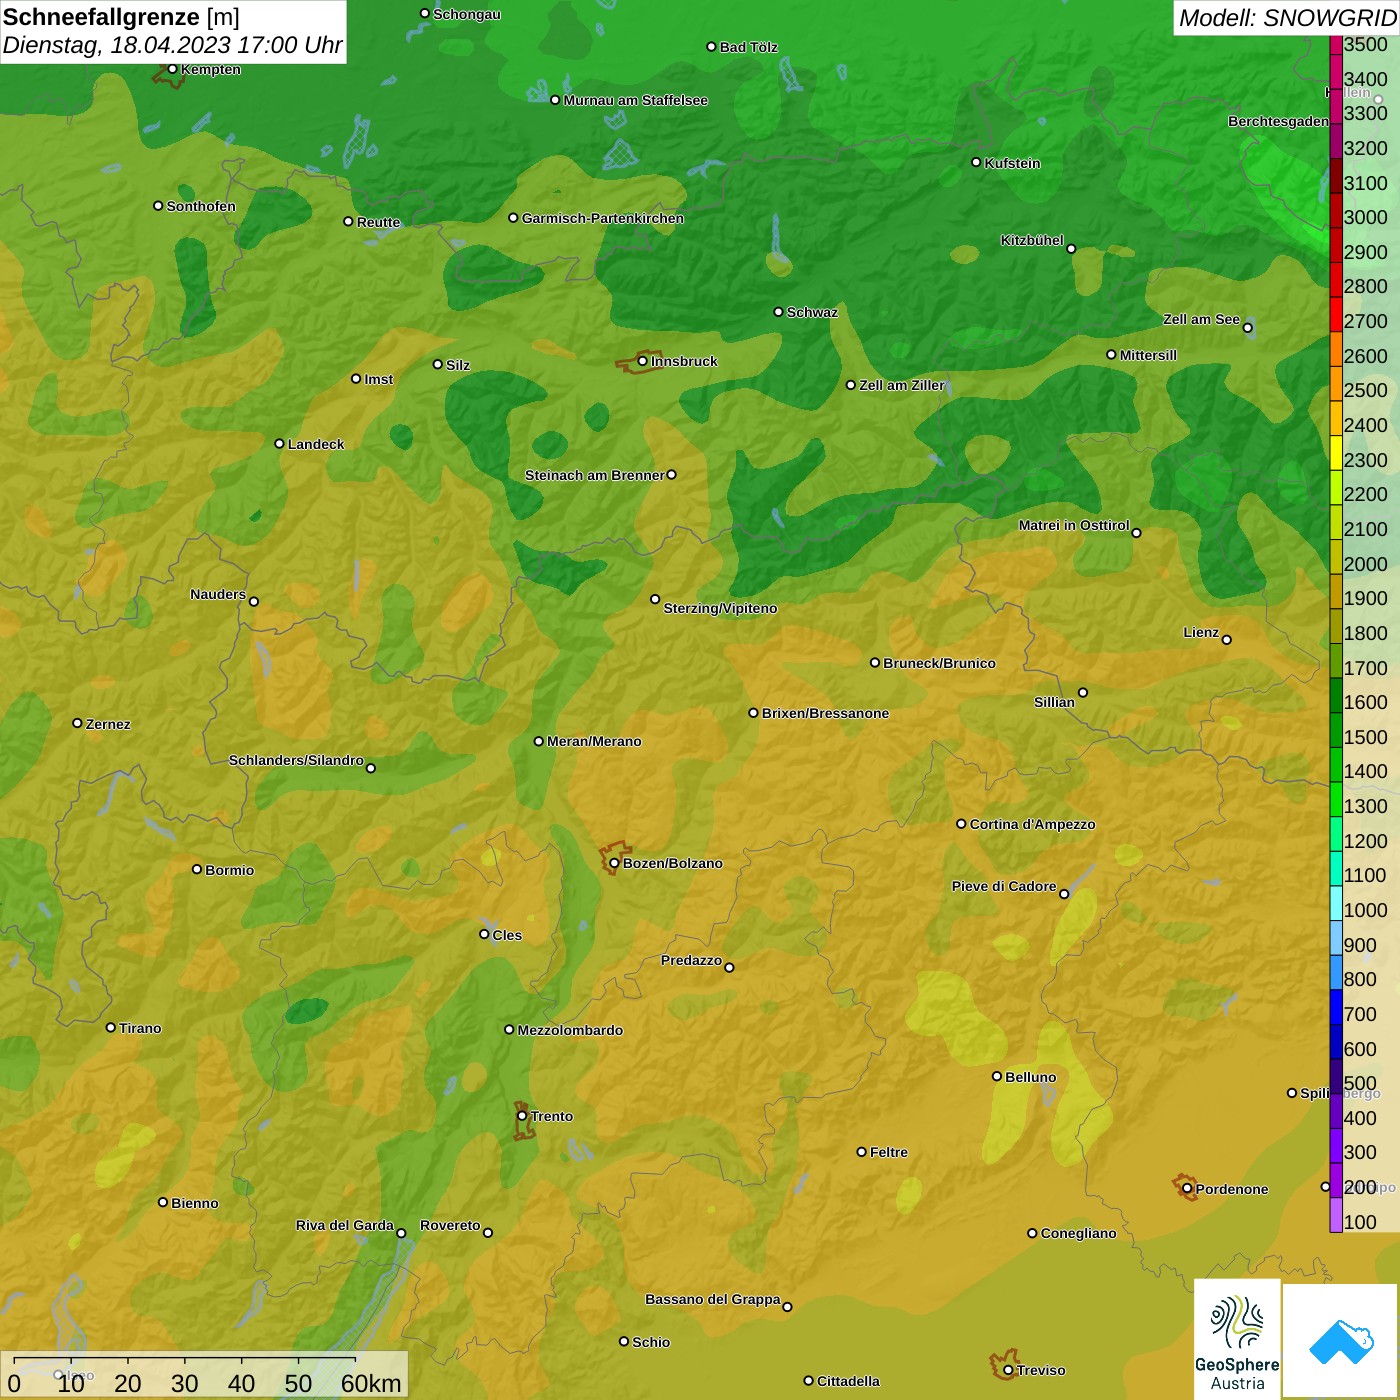This screenshot has height=1400, width=1400.
Task: Click the Kufstein location dot
Action: pos(976,162)
